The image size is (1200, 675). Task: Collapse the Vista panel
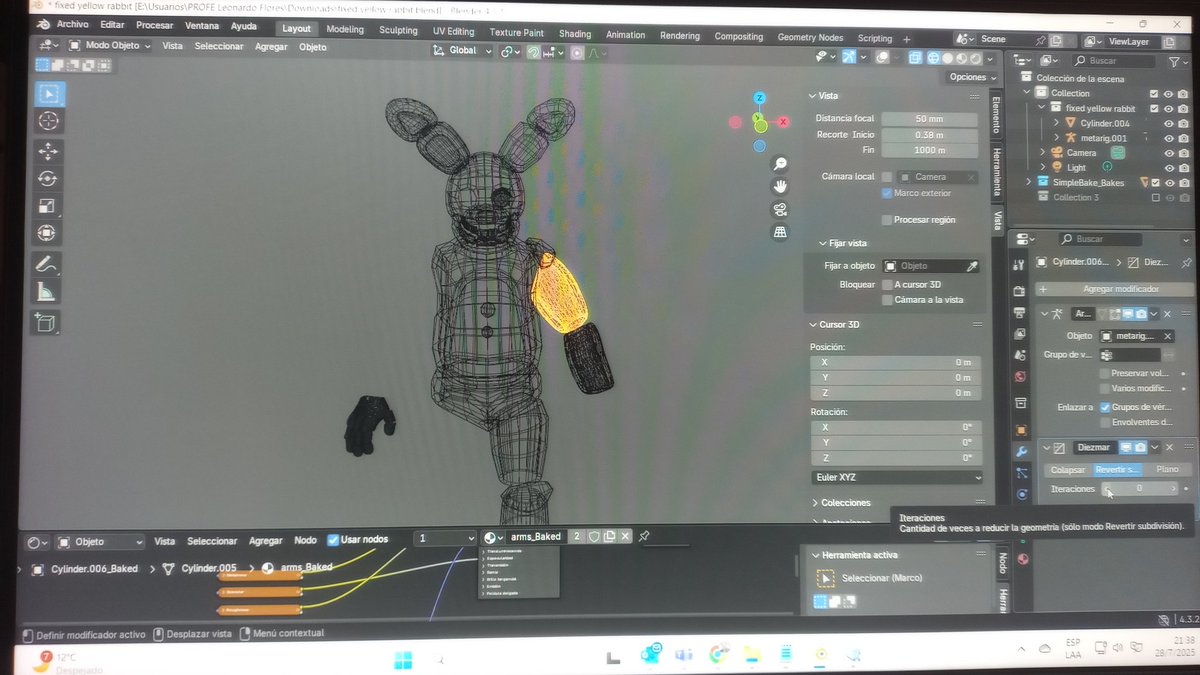click(812, 96)
